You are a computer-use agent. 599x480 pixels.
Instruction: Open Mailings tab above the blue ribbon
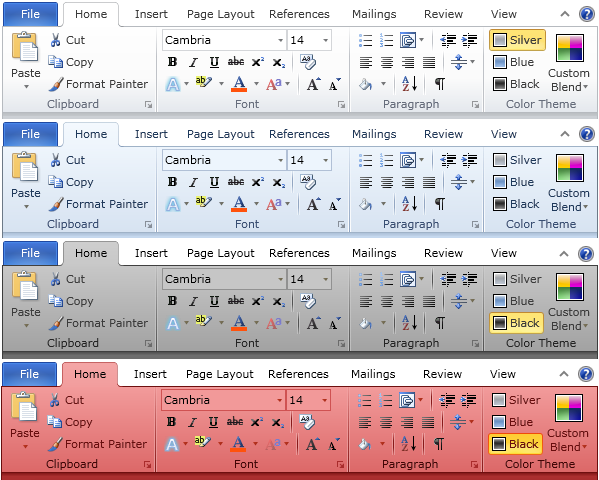tap(374, 134)
